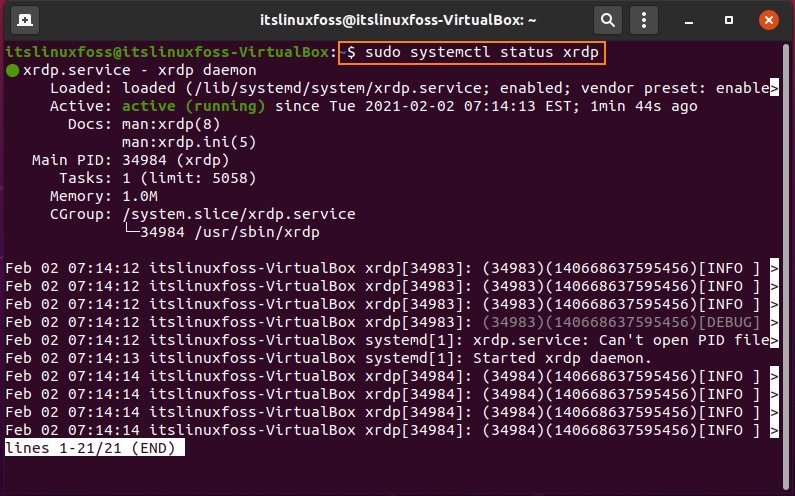Maximize the terminal window
Image resolution: width=795 pixels, height=496 pixels.
(729, 20)
